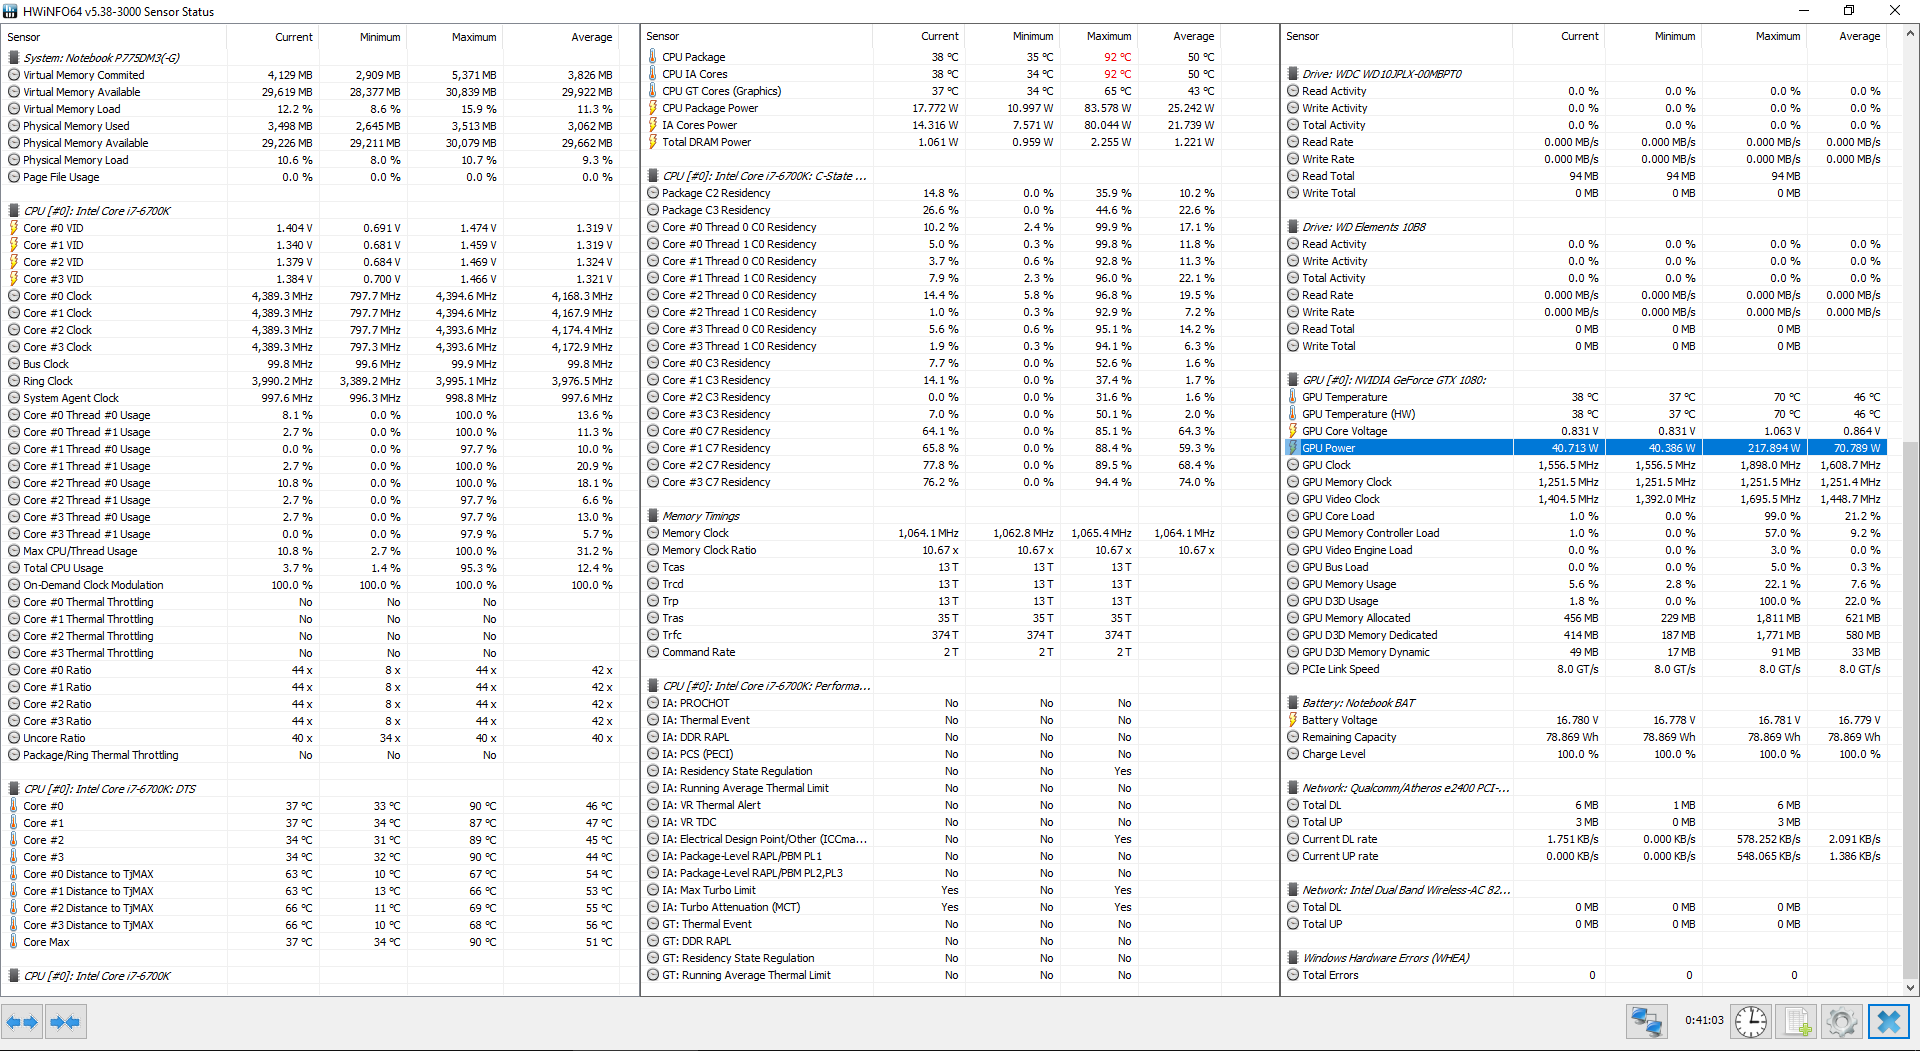Select the Drive: WD Elements 10B8 group header
The width and height of the screenshot is (1920, 1051).
pyautogui.click(x=1364, y=227)
